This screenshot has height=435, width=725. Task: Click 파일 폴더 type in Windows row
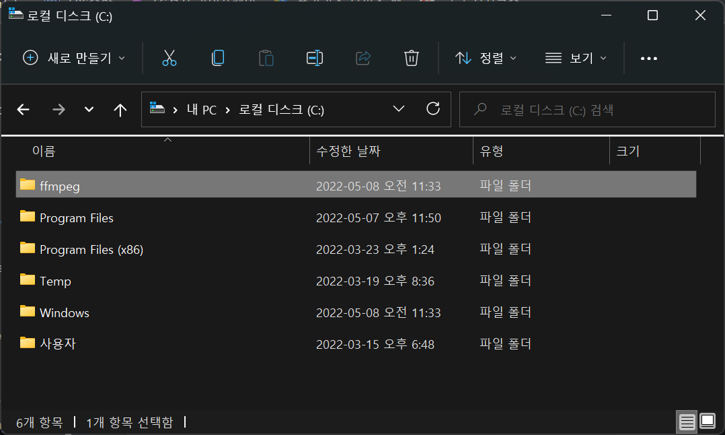[505, 312]
